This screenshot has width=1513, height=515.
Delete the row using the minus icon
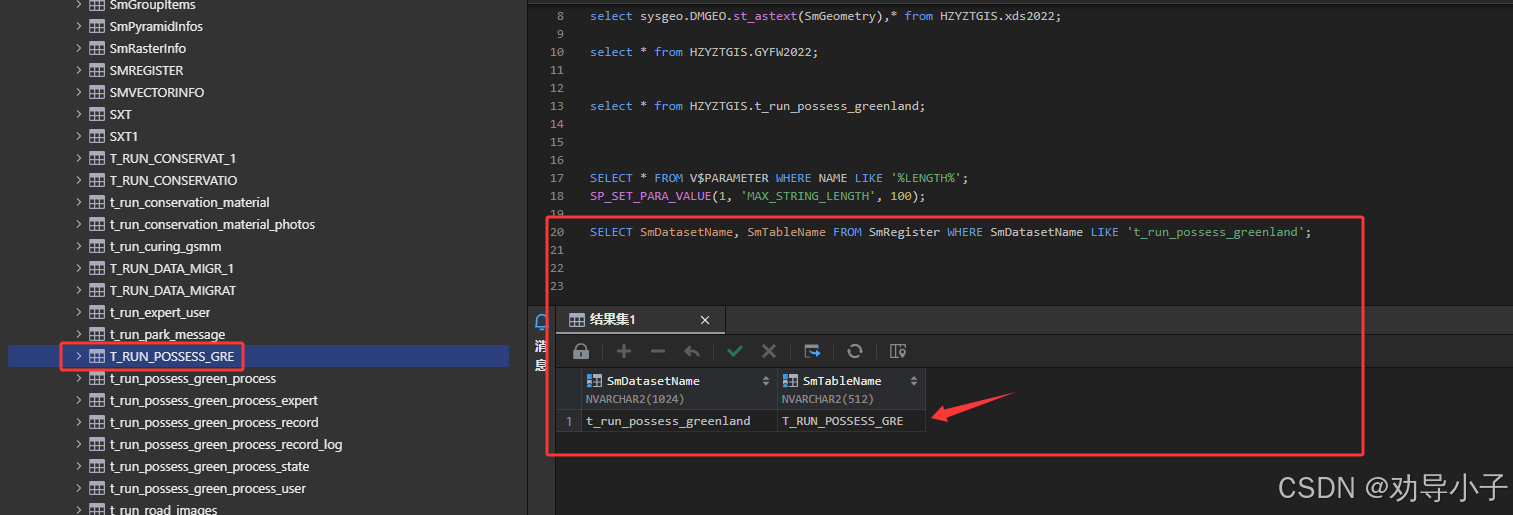tap(657, 351)
